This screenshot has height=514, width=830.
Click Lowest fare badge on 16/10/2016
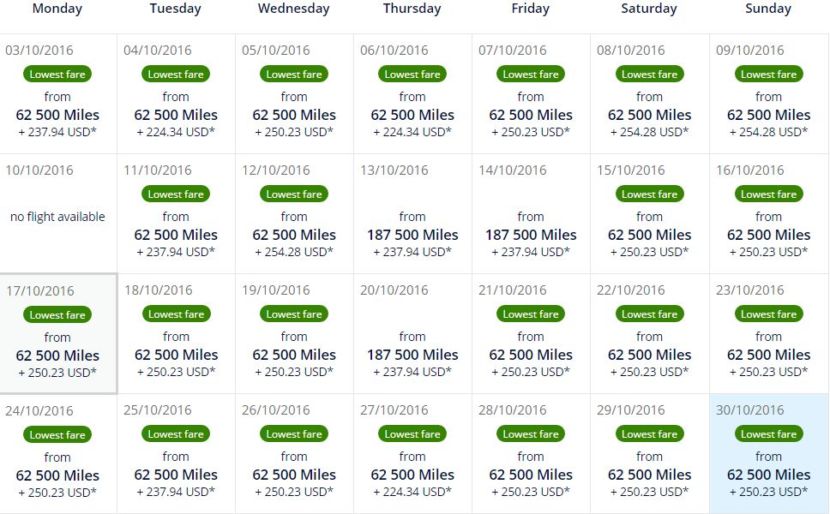[769, 194]
